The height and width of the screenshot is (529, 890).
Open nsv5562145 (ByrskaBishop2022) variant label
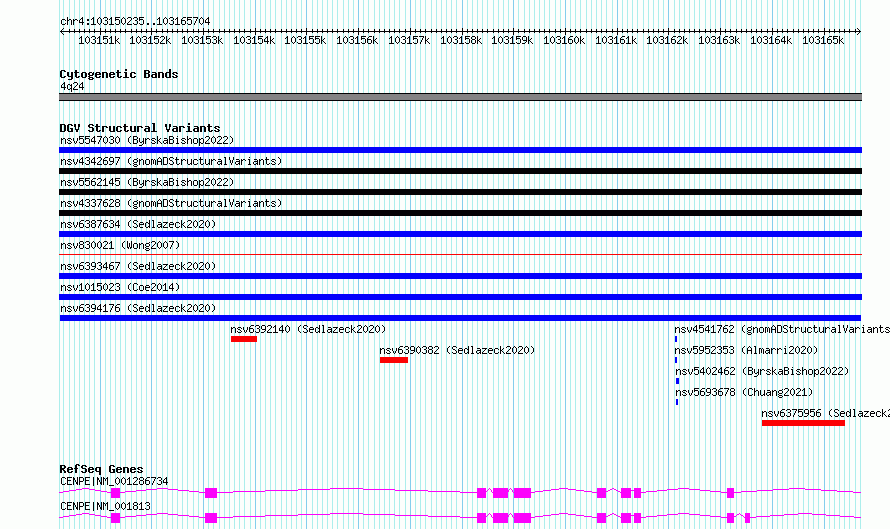click(x=147, y=182)
